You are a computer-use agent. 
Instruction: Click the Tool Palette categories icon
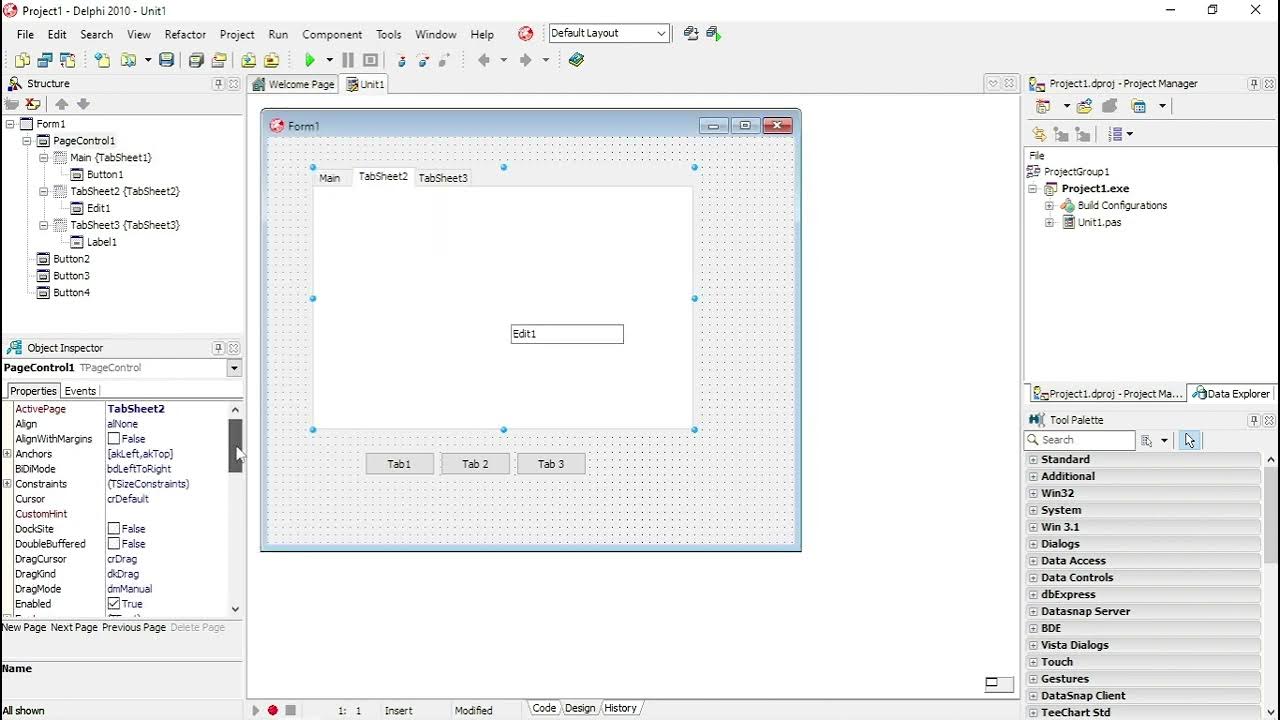pyautogui.click(x=1147, y=440)
